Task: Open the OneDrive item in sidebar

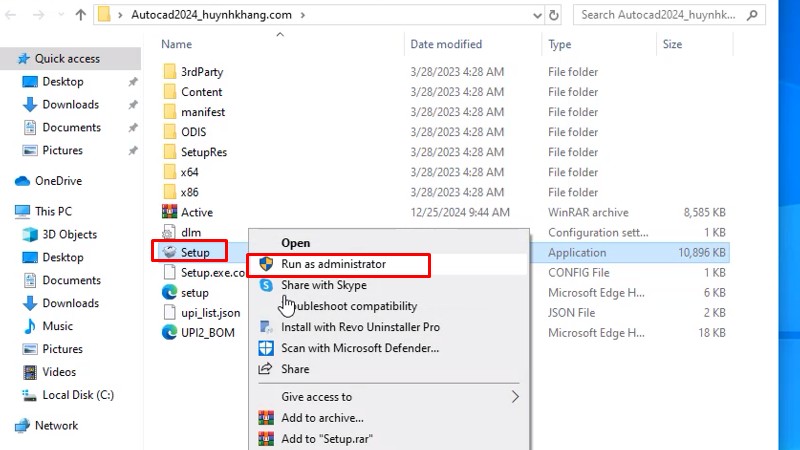Action: 58,181
